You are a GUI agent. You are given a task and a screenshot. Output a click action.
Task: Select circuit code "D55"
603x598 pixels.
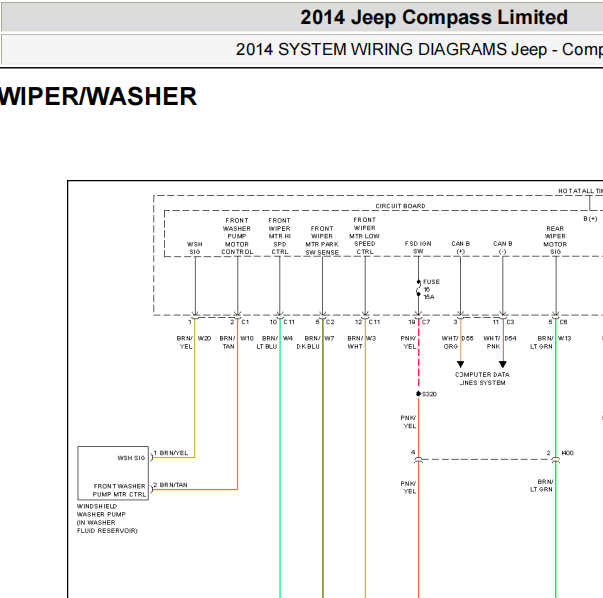pyautogui.click(x=467, y=338)
